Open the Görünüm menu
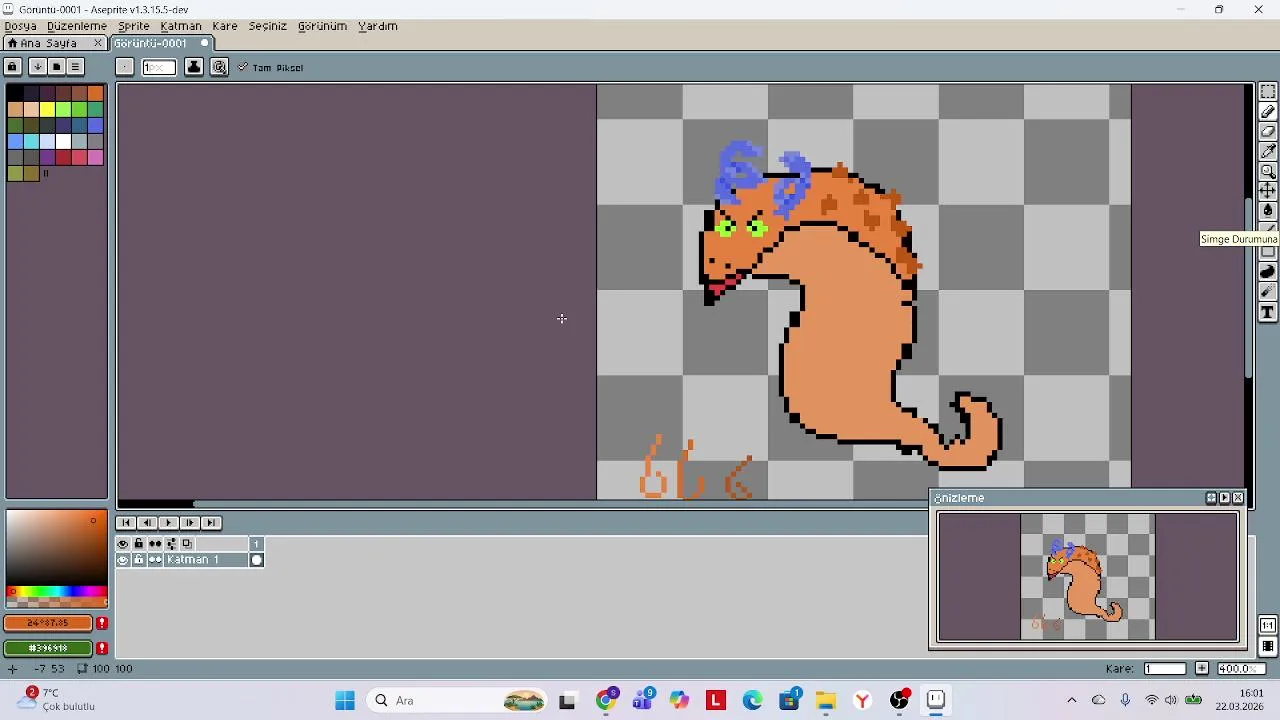The height and width of the screenshot is (720, 1280). click(x=322, y=26)
